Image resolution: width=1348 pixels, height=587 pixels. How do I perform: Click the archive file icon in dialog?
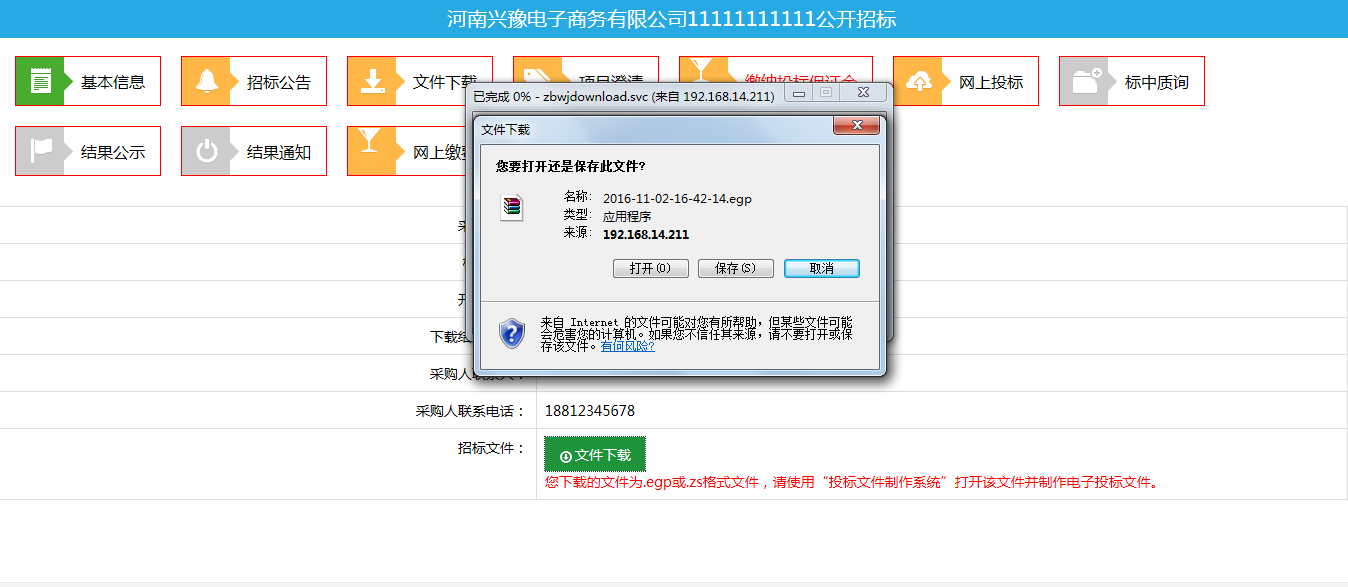(512, 207)
